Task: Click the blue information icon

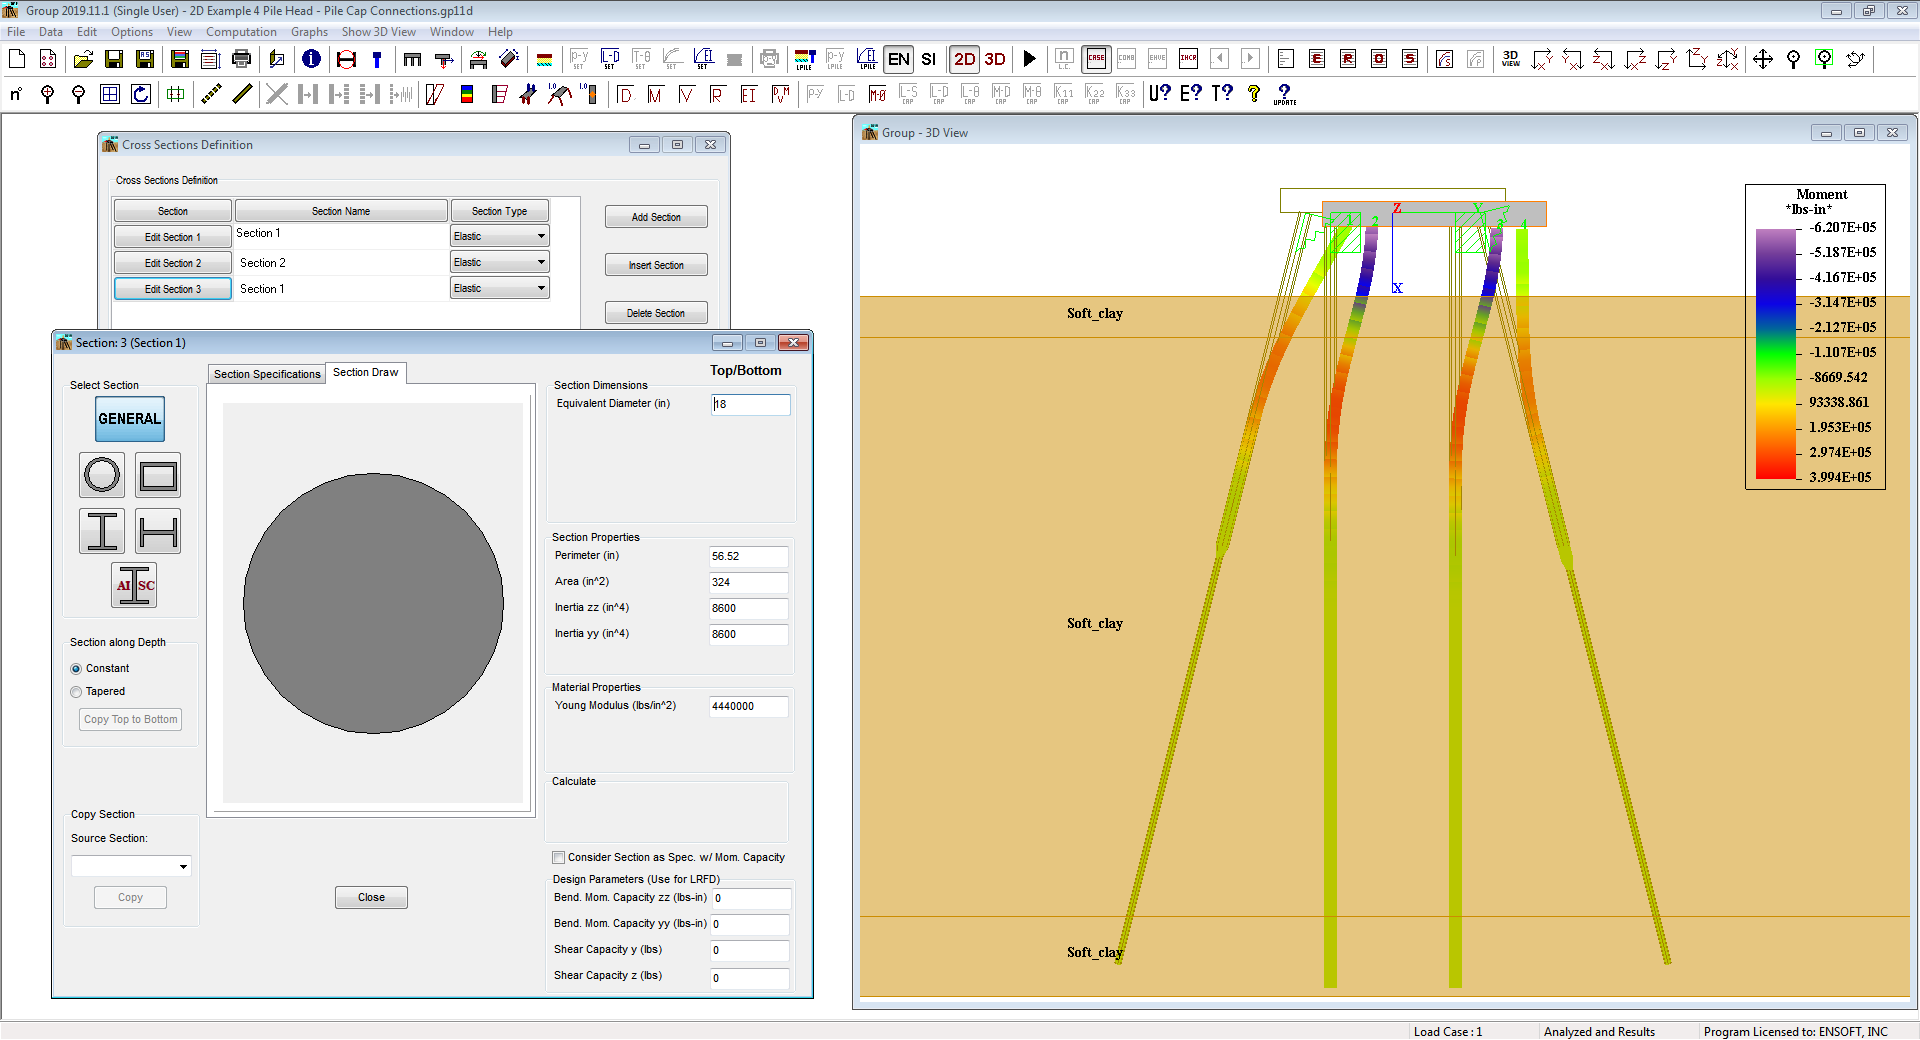Action: click(x=311, y=59)
